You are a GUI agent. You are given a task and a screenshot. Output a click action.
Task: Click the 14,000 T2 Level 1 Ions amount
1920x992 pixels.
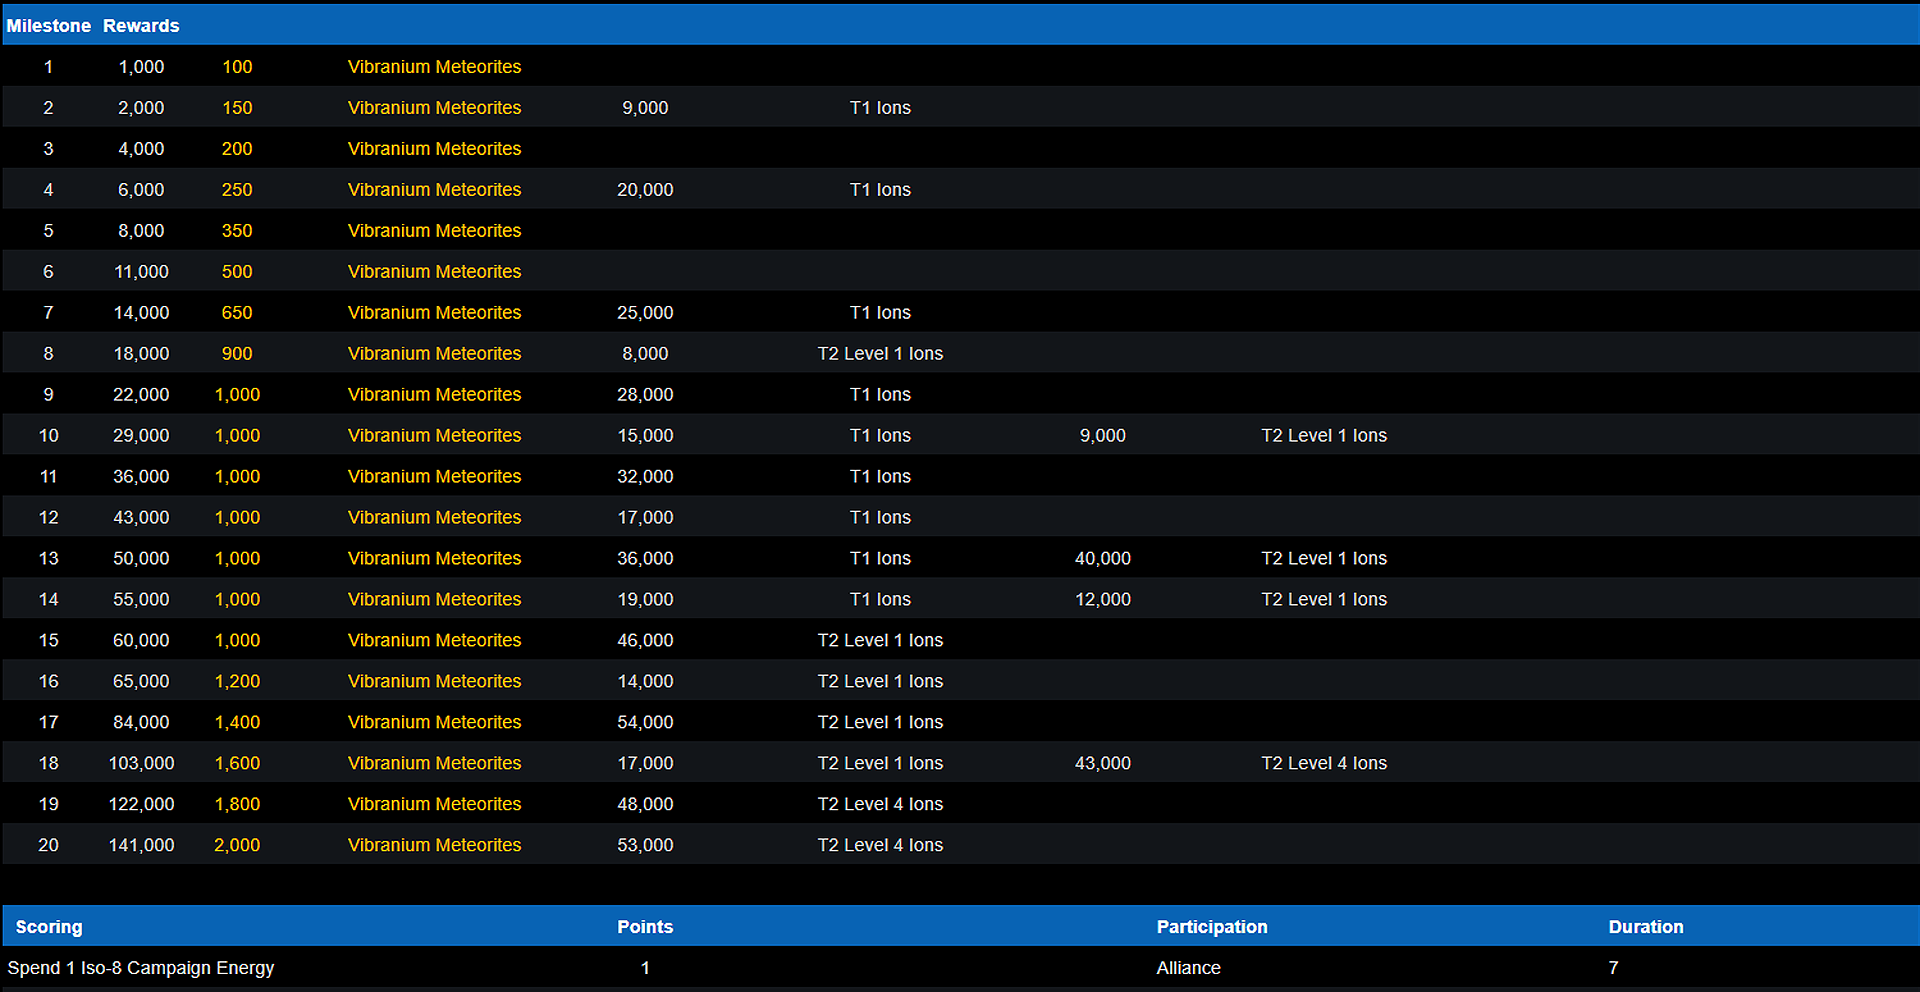pyautogui.click(x=645, y=682)
